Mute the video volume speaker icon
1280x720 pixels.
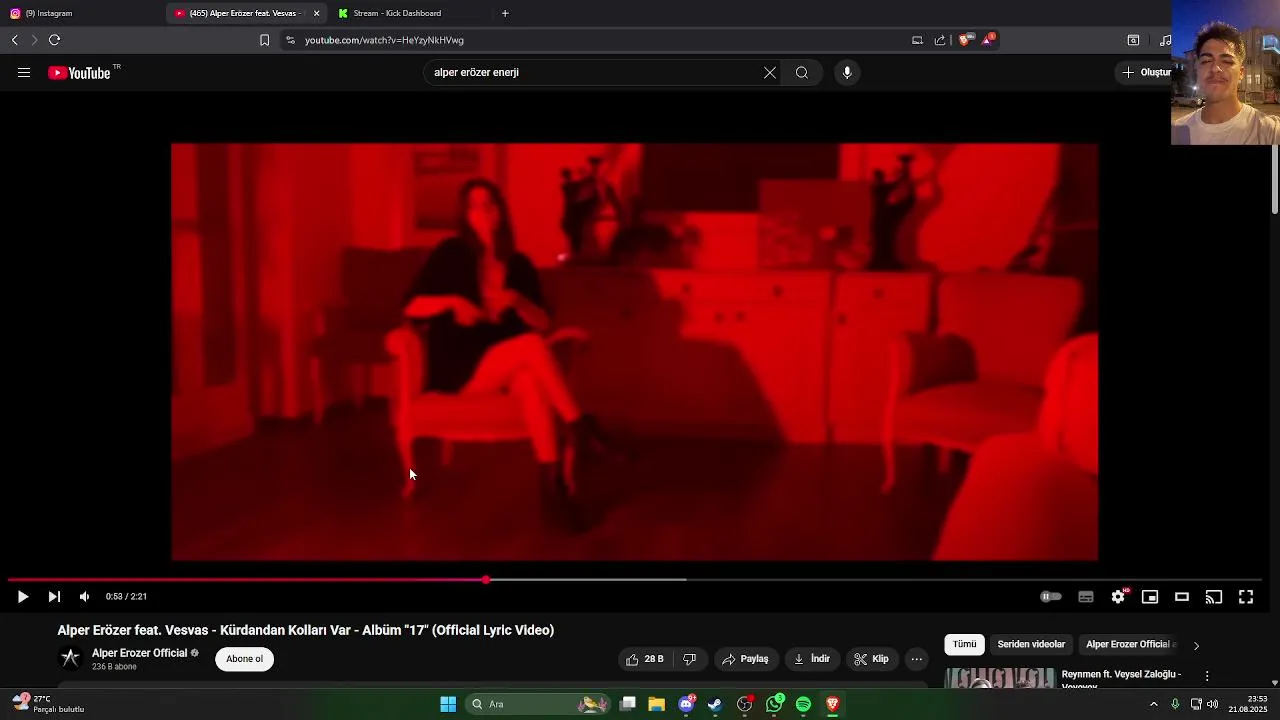(84, 597)
